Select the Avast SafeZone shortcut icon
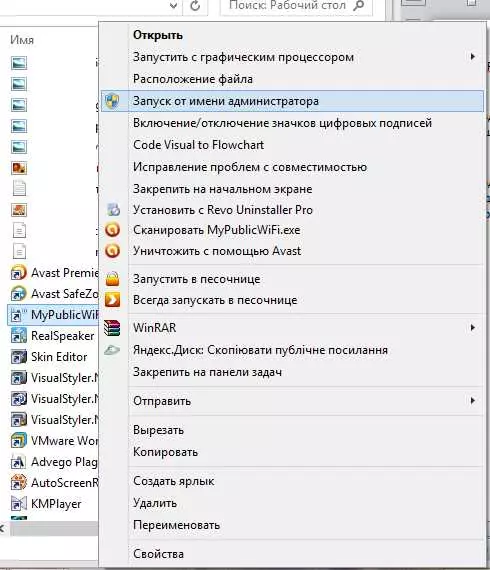Screen dimensions: 490x570 click(19, 293)
